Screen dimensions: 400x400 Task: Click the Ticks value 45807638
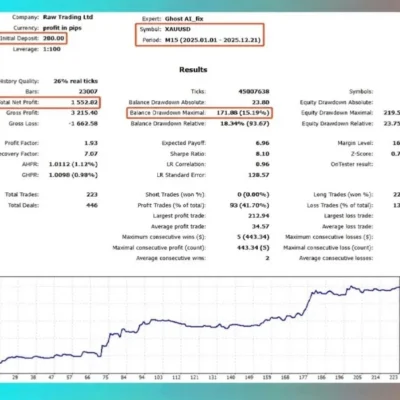(x=254, y=92)
